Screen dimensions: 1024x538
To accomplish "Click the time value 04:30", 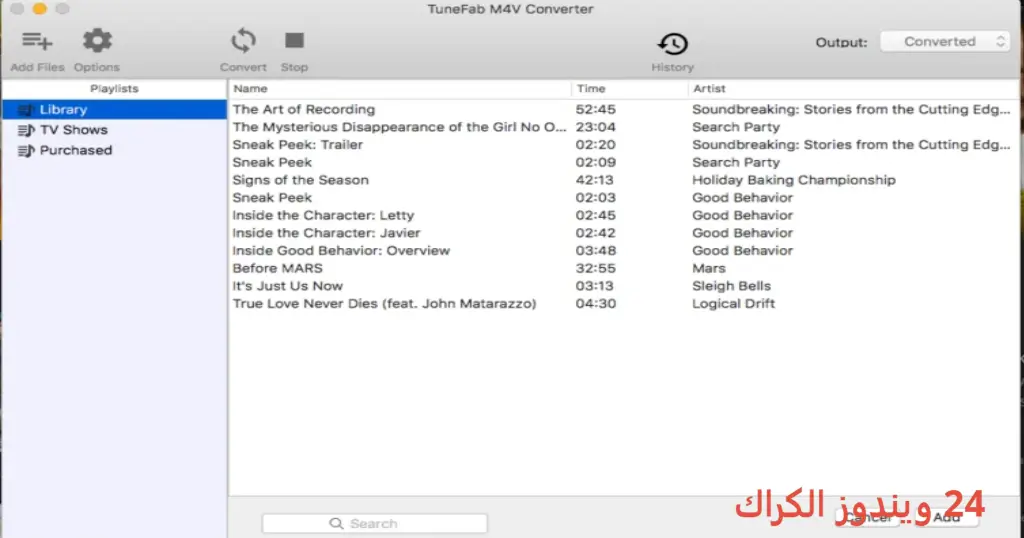I will click(x=596, y=304).
